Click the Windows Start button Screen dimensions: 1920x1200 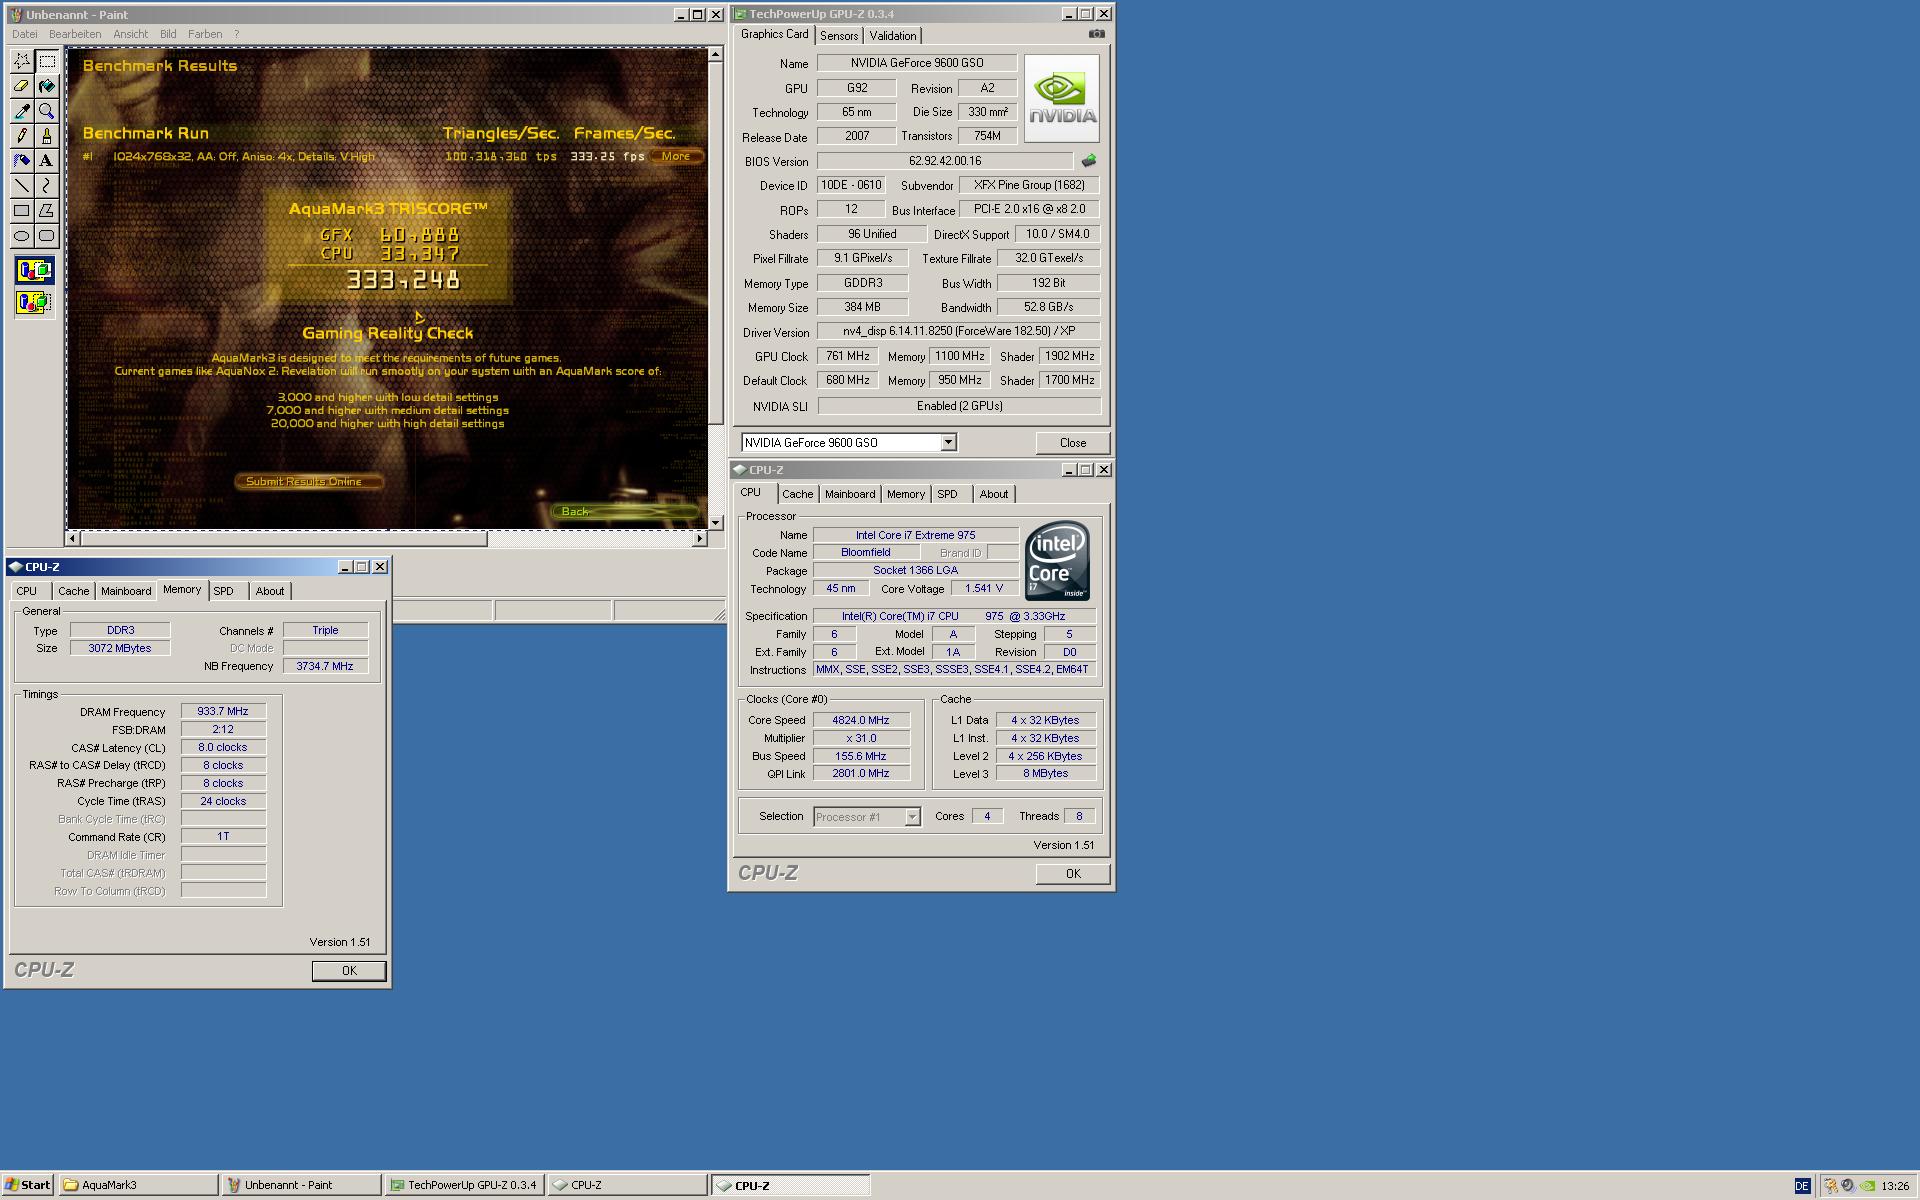(28, 1185)
